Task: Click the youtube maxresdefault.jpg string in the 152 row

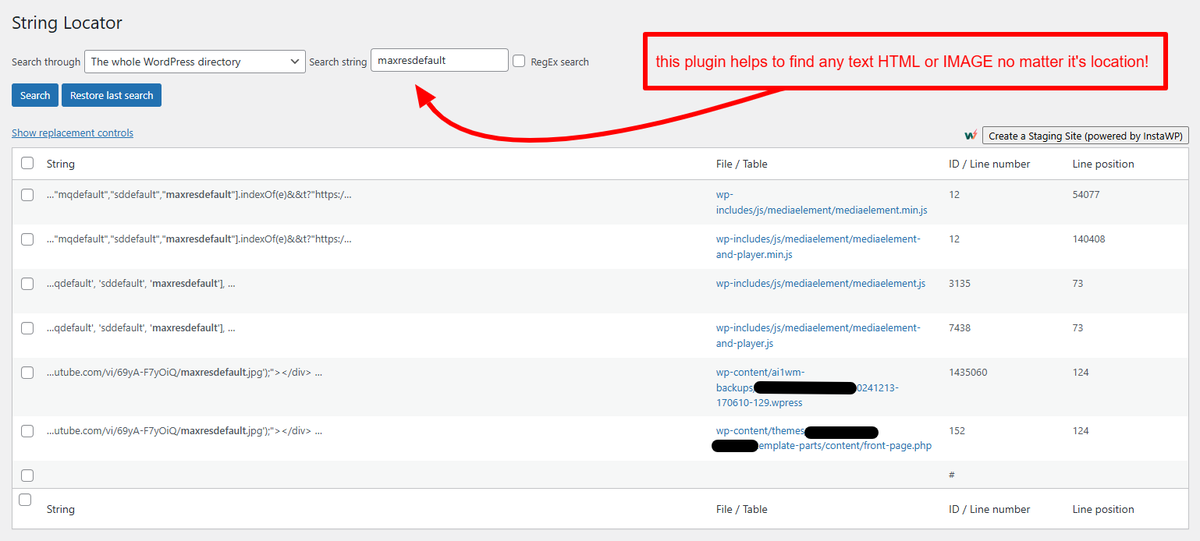Action: pyautogui.click(x=184, y=431)
